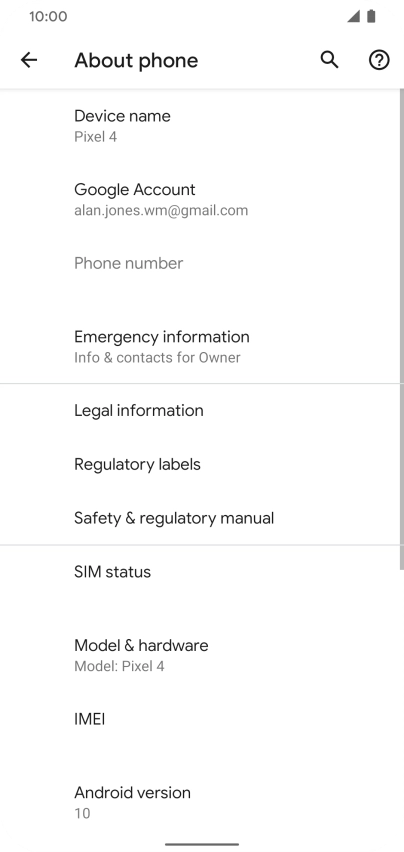Tap the 10:00 clock in status bar
Image resolution: width=404 pixels, height=852 pixels.
[48, 16]
